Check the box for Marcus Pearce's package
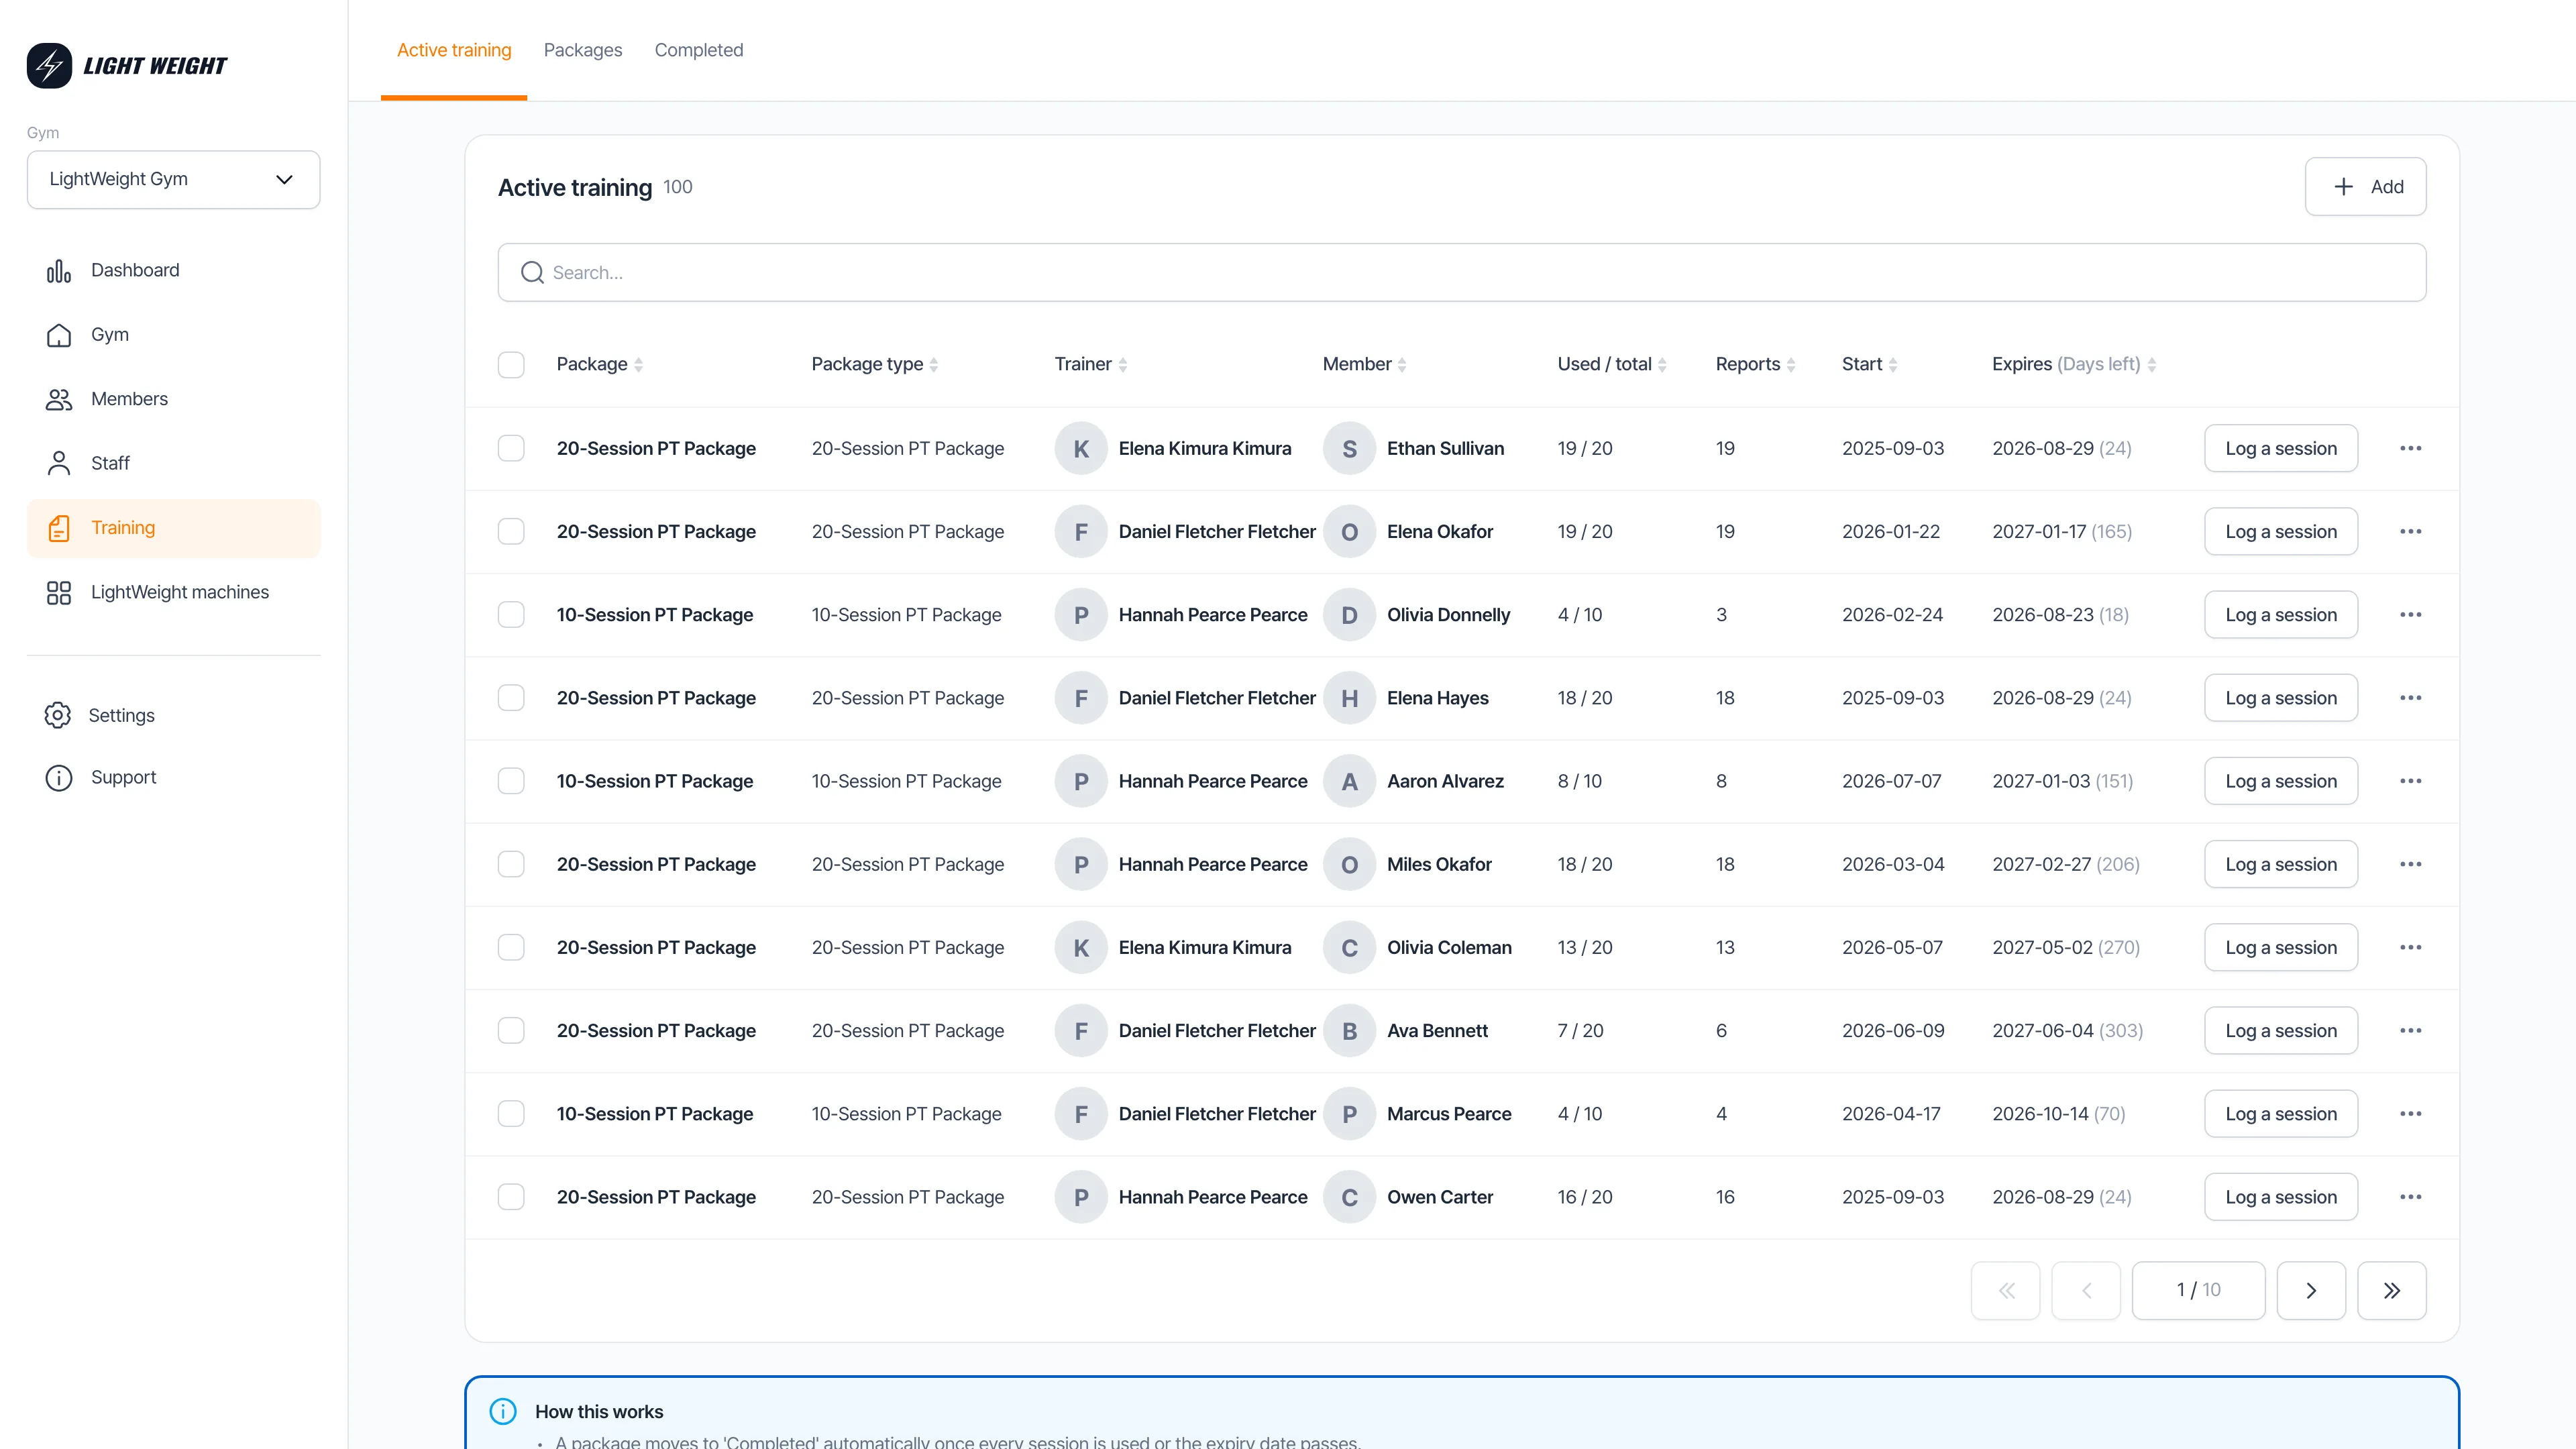This screenshot has height=1449, width=2576. pyautogui.click(x=511, y=1114)
